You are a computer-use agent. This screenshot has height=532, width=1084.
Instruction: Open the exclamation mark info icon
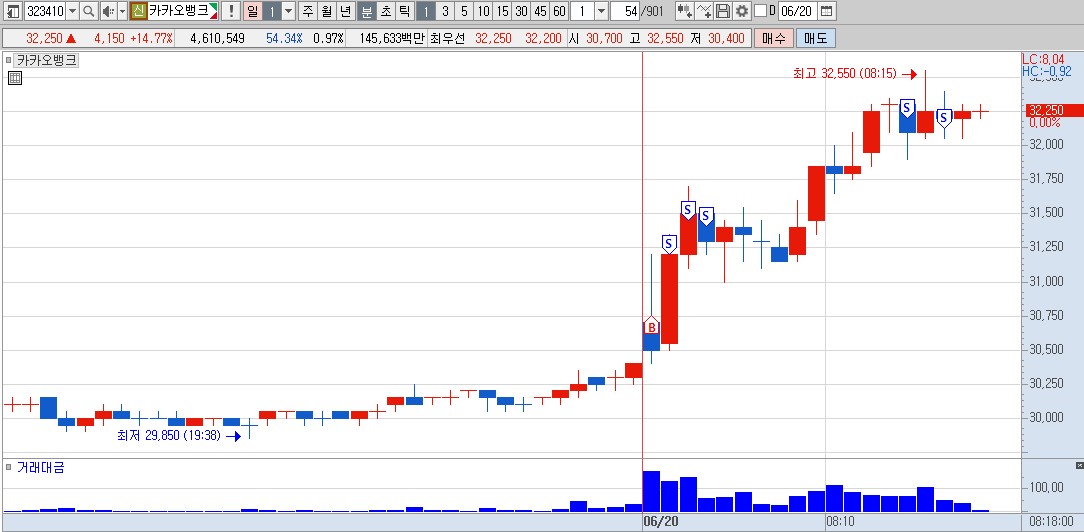pos(230,11)
